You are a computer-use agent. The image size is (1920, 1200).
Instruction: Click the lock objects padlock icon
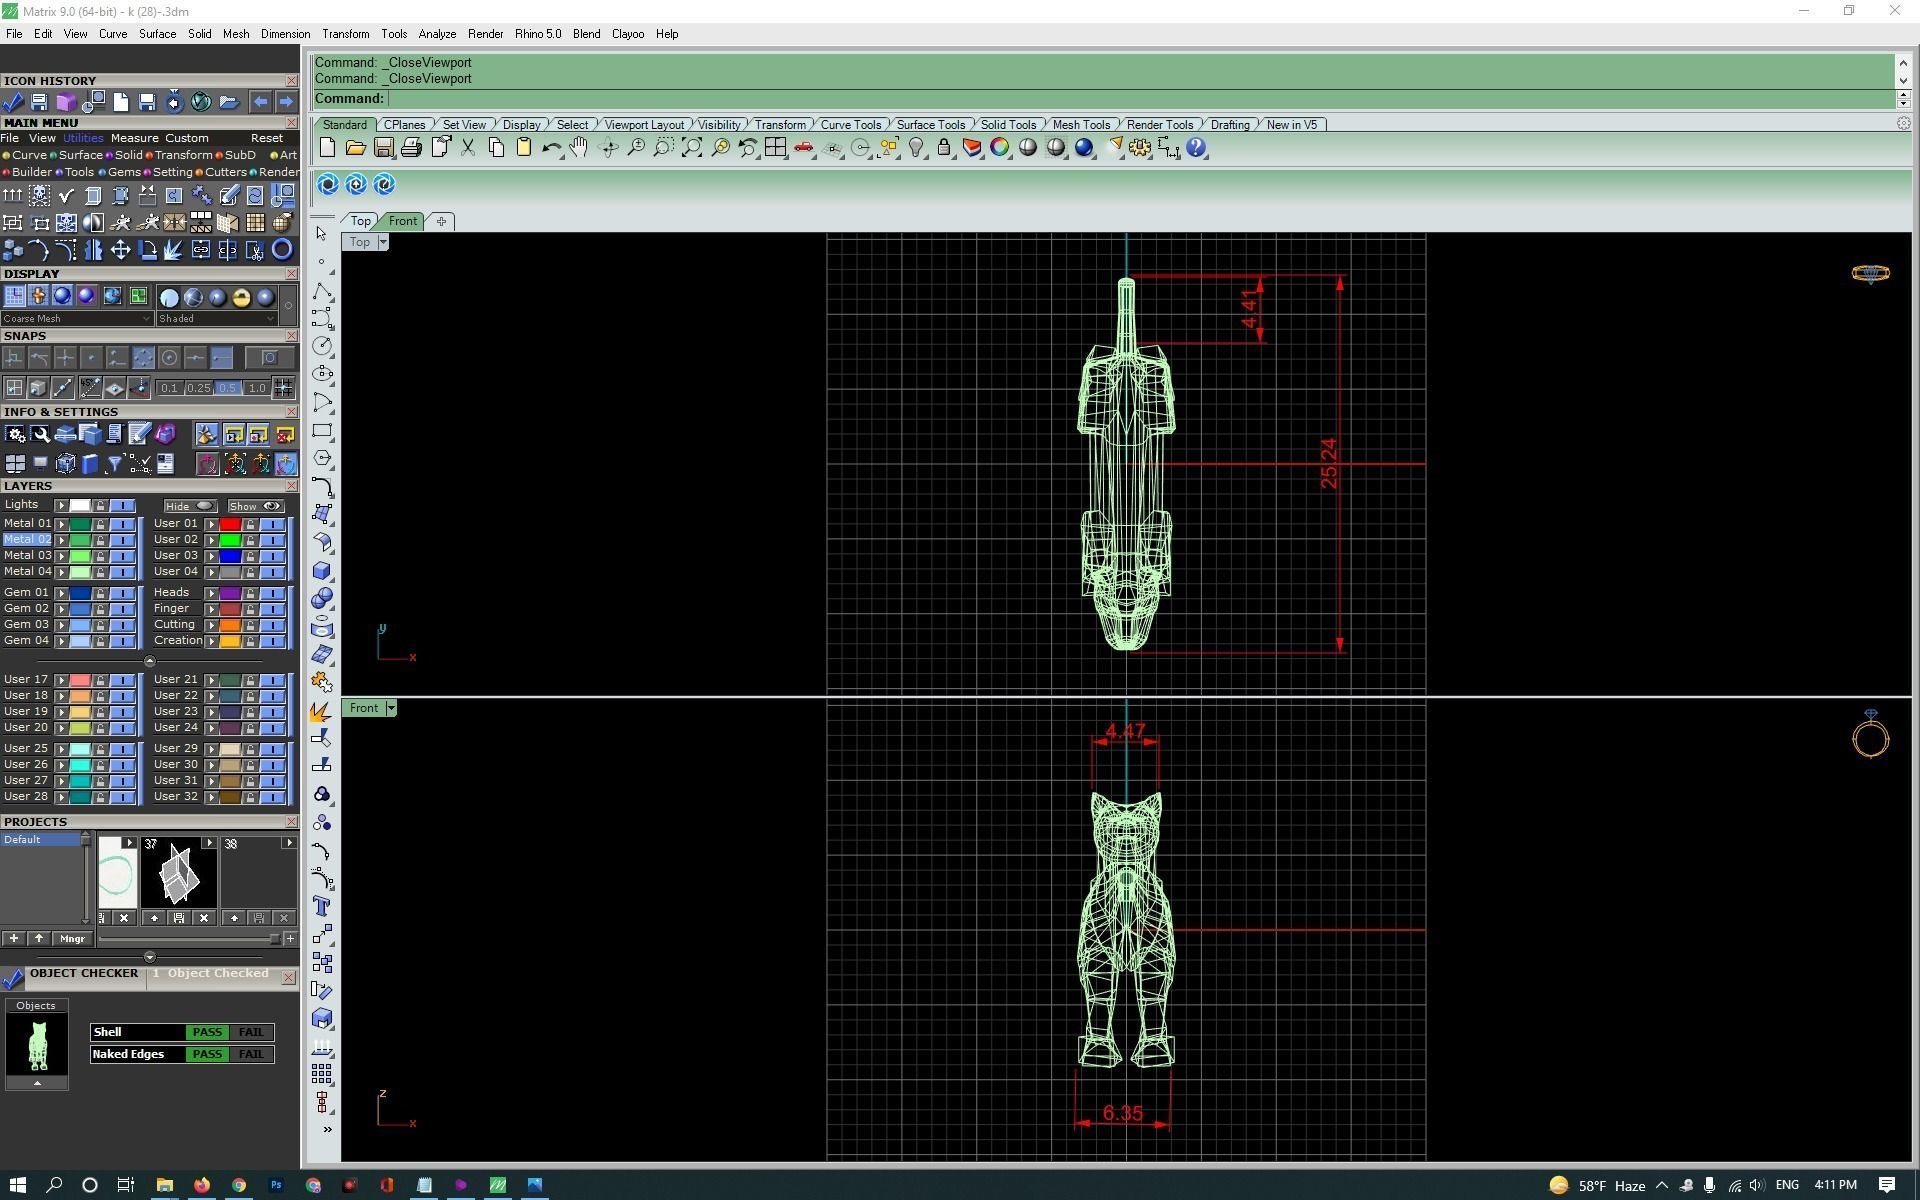944,148
